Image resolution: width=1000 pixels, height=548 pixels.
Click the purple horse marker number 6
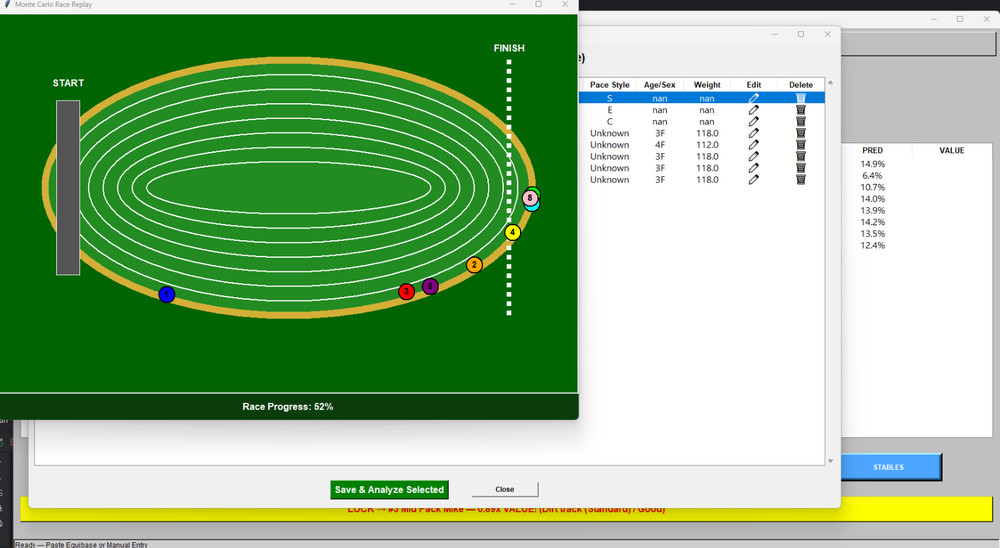430,287
